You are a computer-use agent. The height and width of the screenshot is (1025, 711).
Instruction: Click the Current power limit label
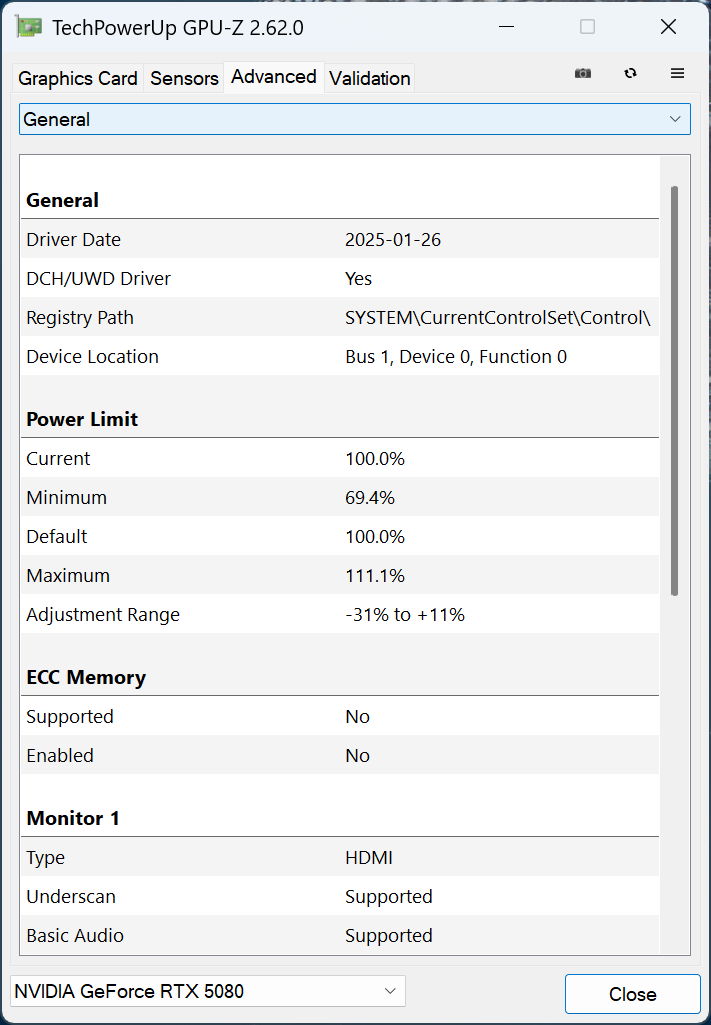[x=58, y=458]
